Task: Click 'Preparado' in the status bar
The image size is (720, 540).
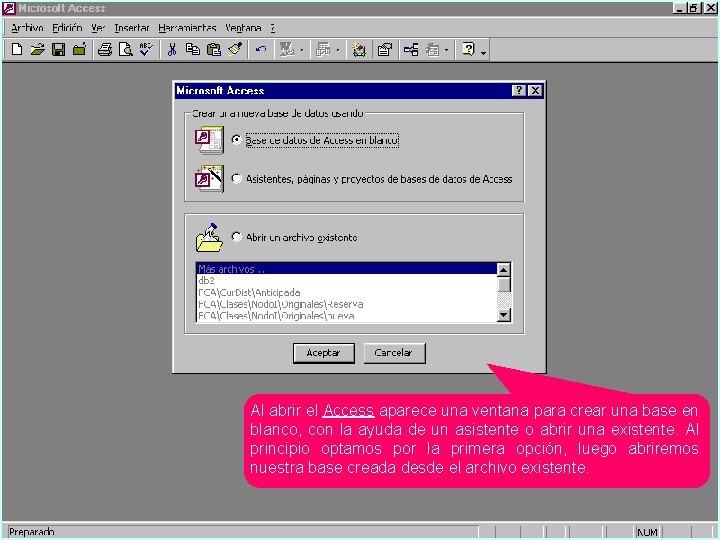Action: [32, 532]
